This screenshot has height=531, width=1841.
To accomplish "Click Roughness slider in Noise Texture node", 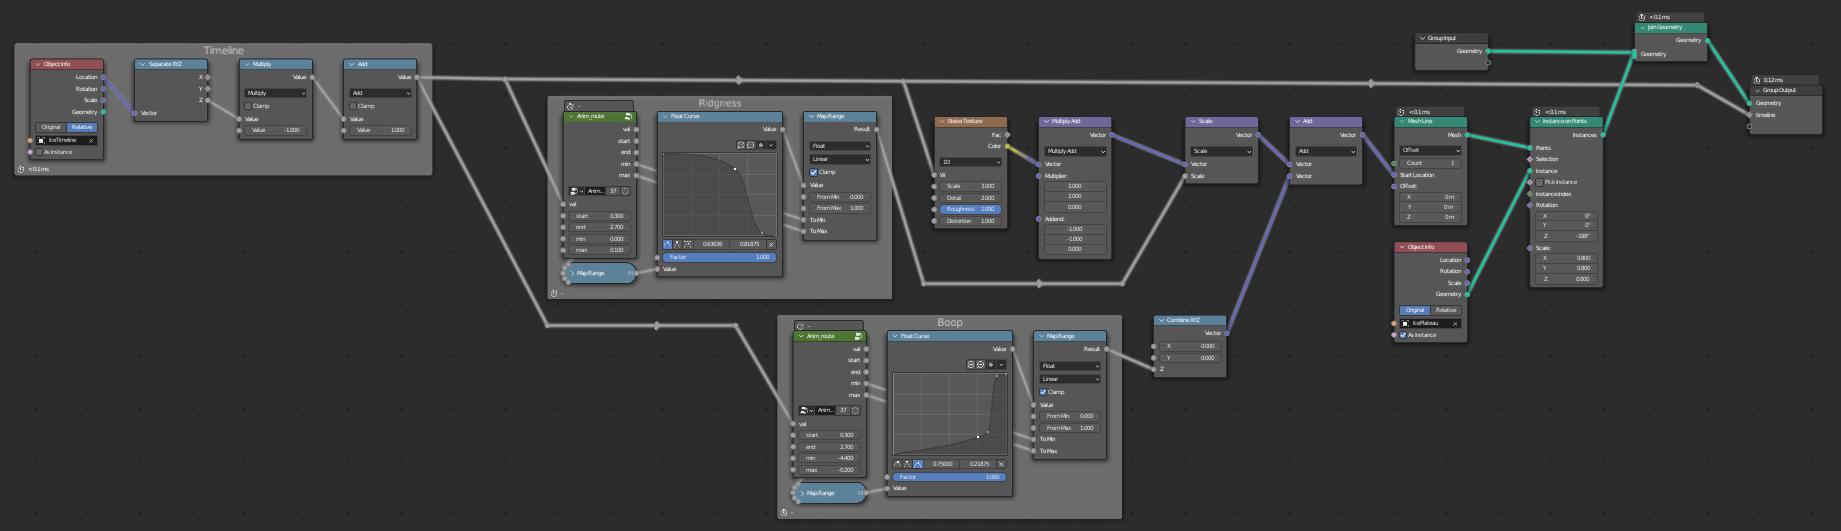I will (969, 209).
